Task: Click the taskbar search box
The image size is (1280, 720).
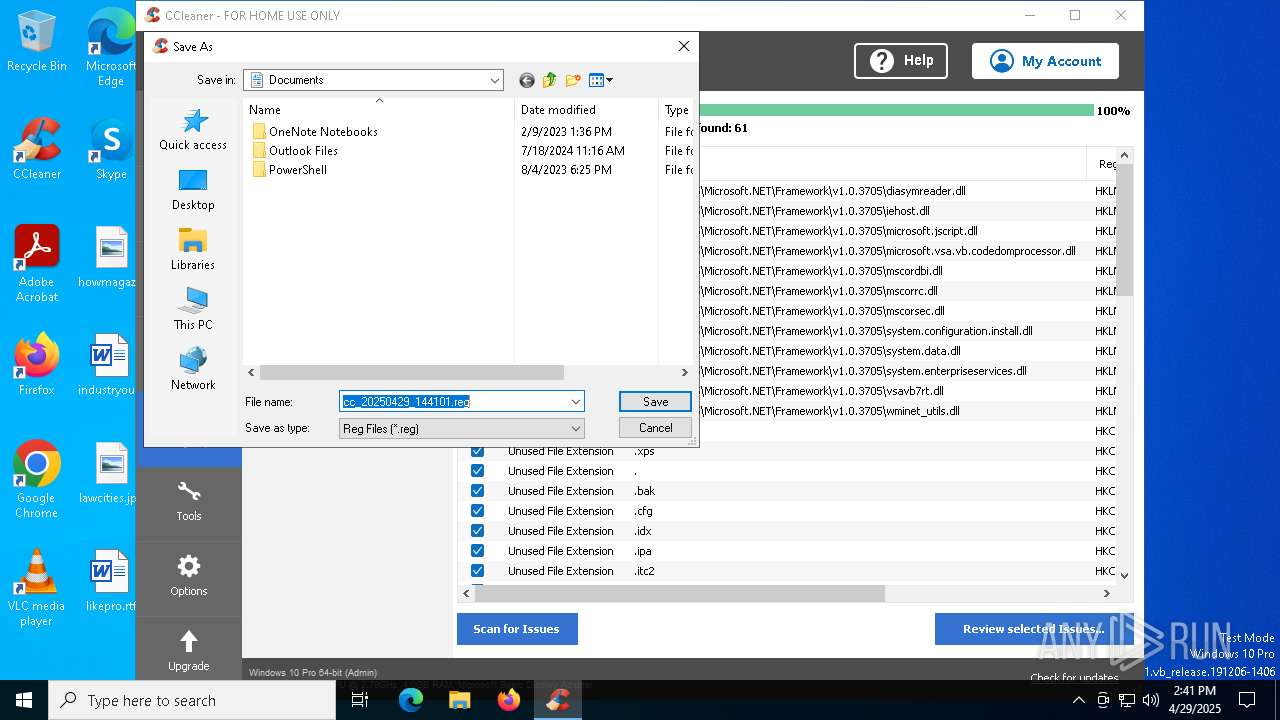Action: pyautogui.click(x=192, y=700)
